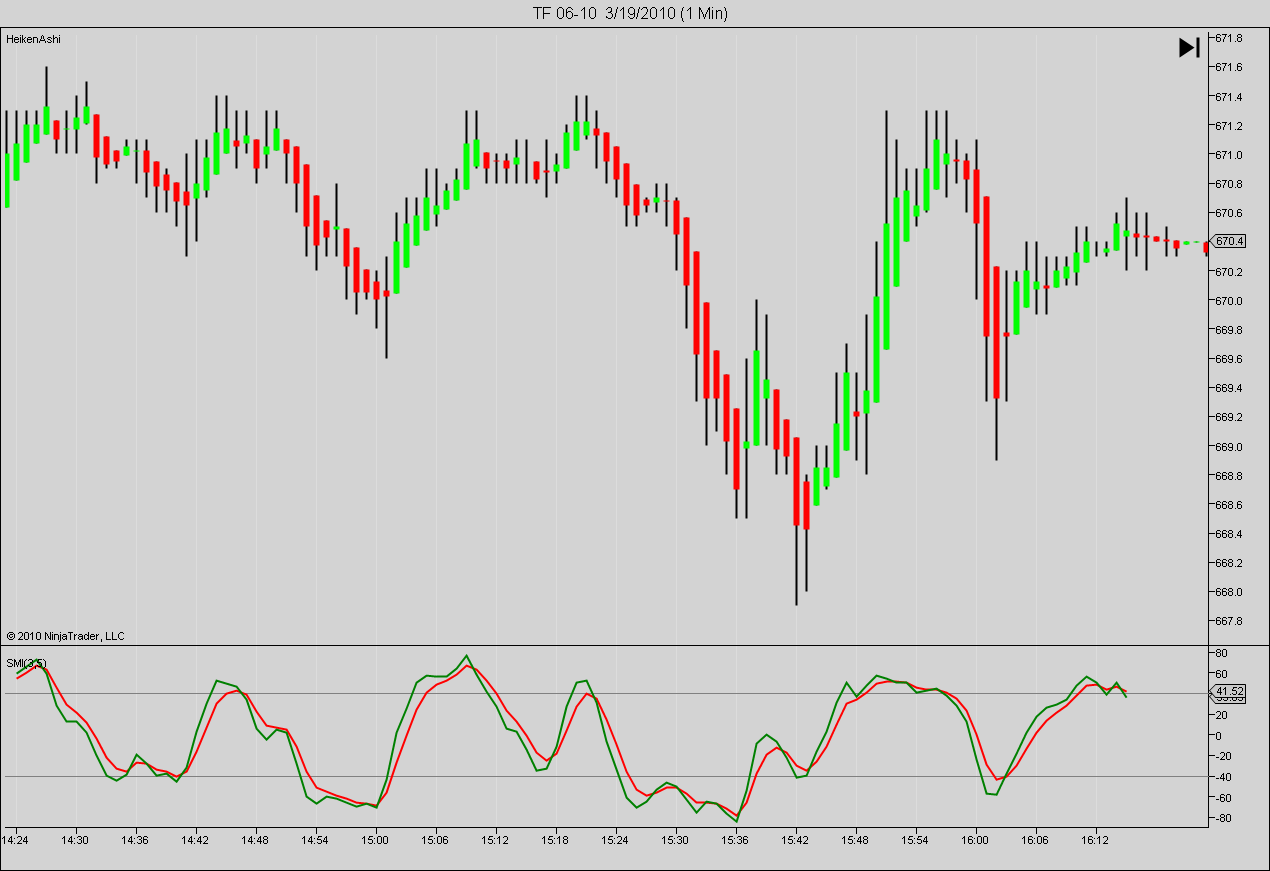Viewport: 1270px width, 871px height.
Task: Click the 14:36 time axis label
Action: click(136, 840)
